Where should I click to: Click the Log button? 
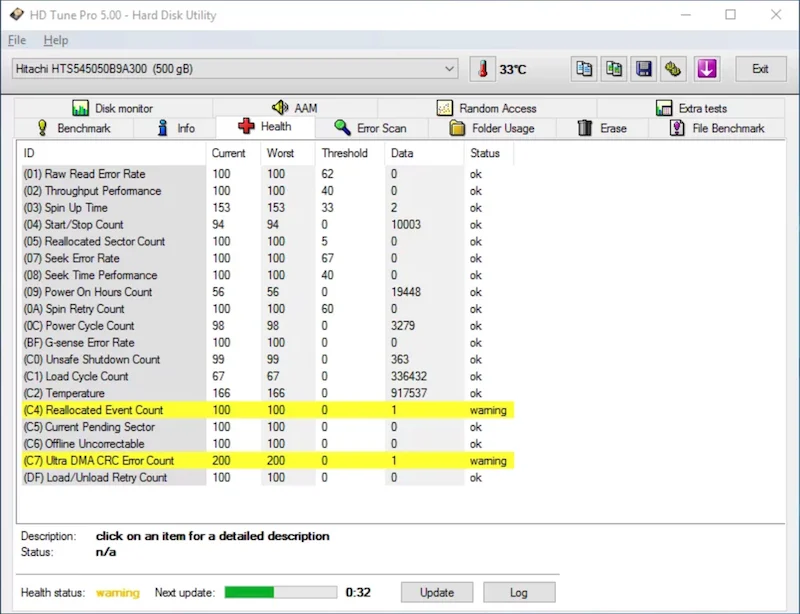(x=519, y=592)
